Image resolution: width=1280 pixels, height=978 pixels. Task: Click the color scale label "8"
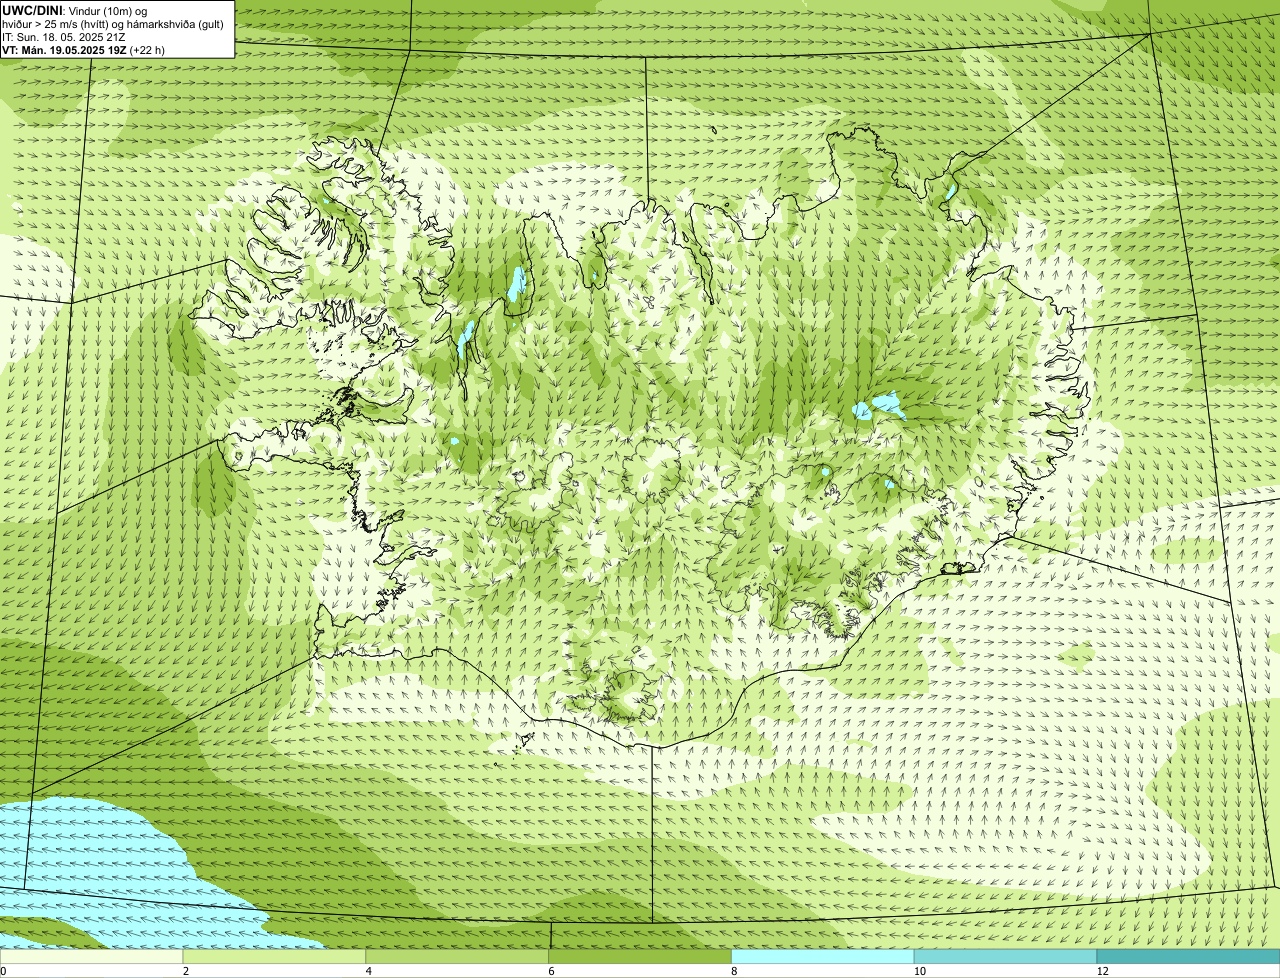pos(734,971)
